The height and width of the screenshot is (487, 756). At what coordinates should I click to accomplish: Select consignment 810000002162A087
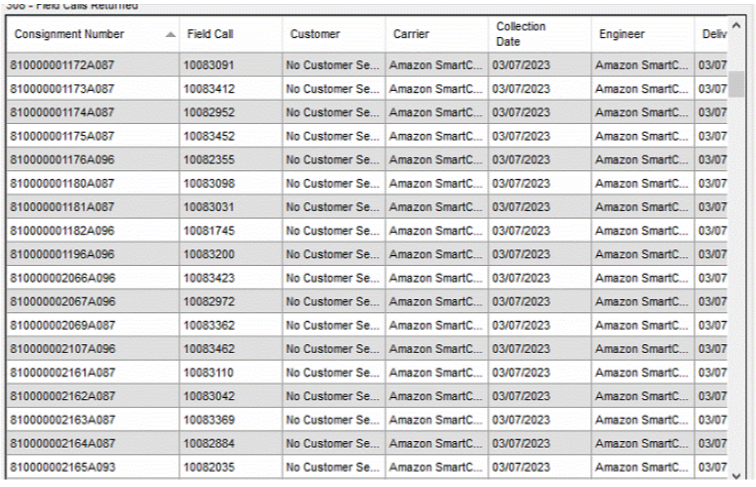62,394
